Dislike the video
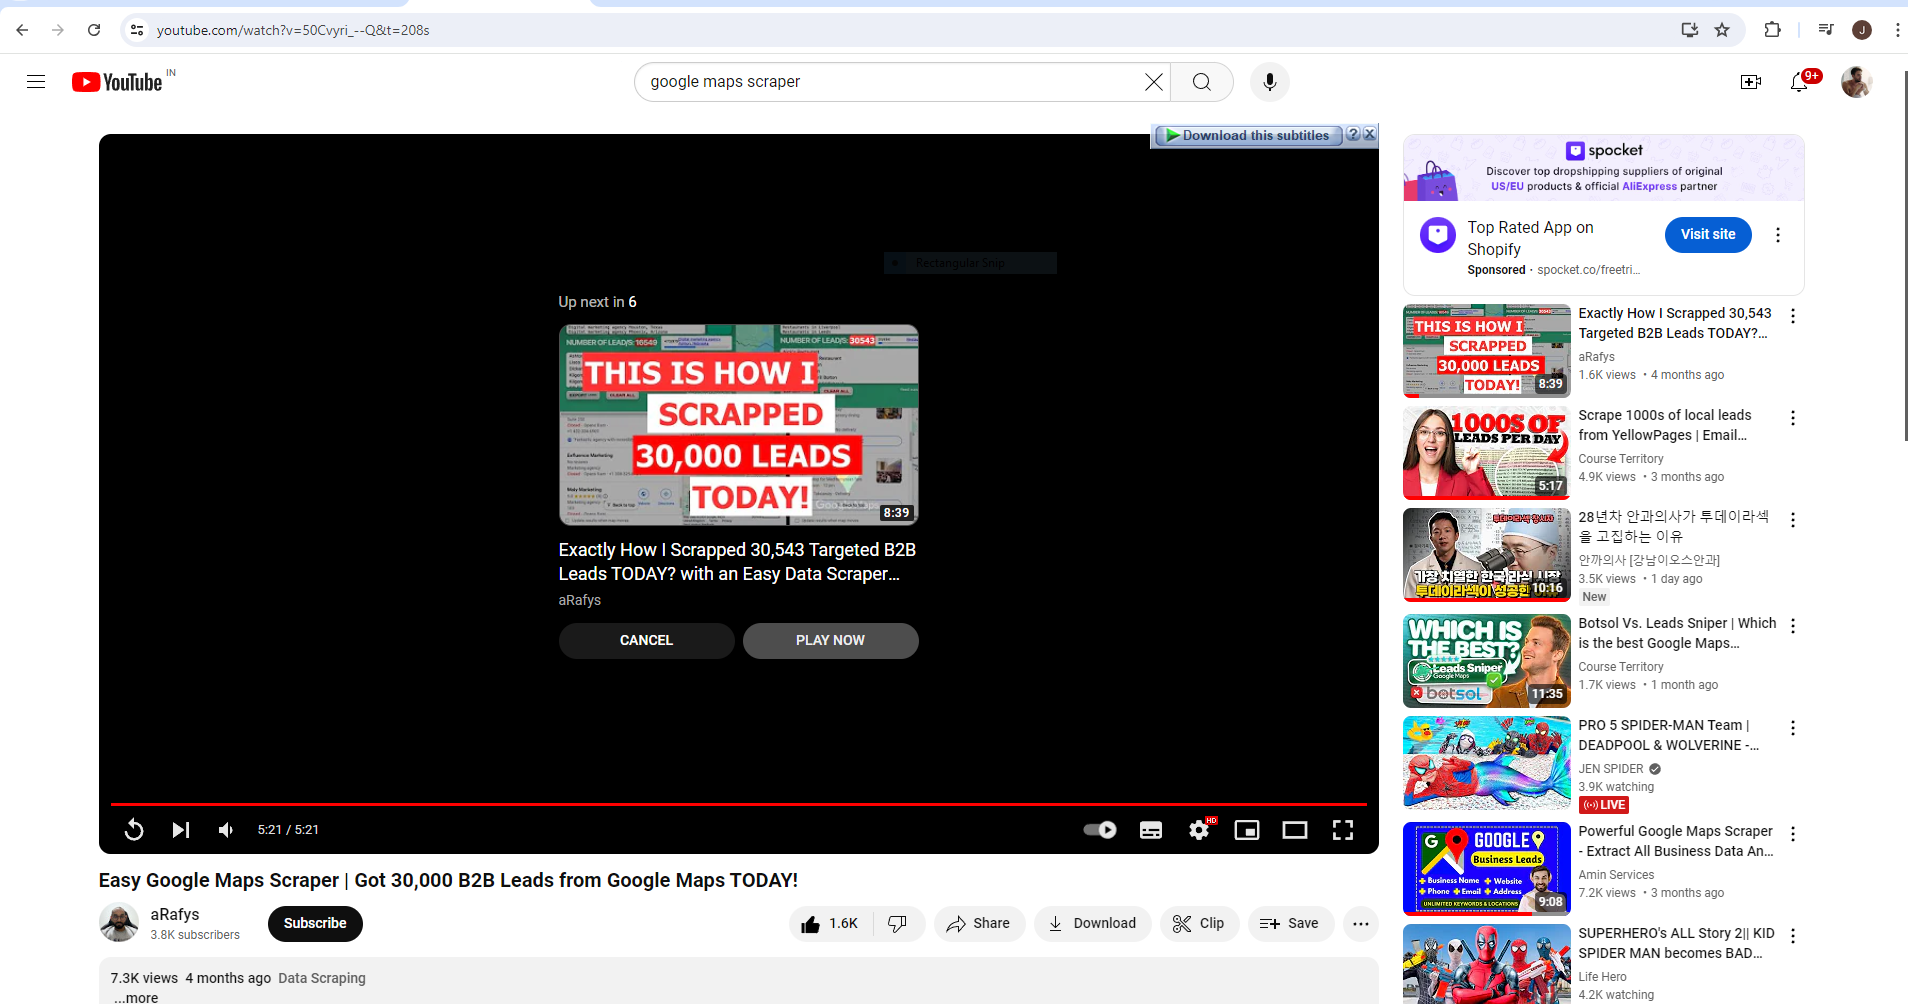 pyautogui.click(x=899, y=924)
